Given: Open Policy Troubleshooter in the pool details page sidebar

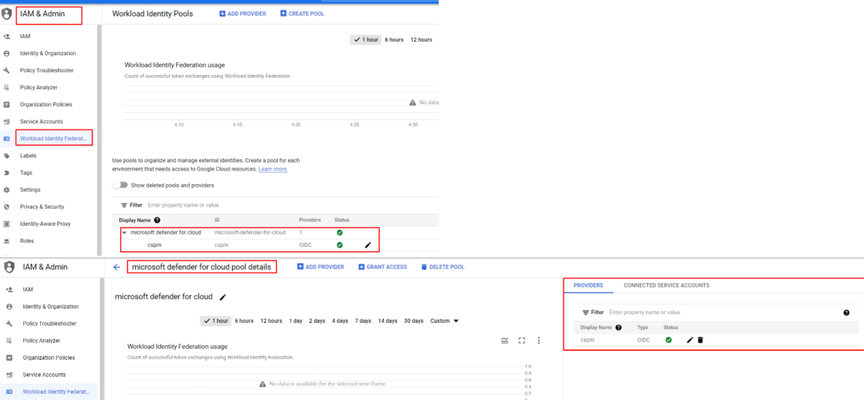Looking at the screenshot, I should tap(50, 323).
